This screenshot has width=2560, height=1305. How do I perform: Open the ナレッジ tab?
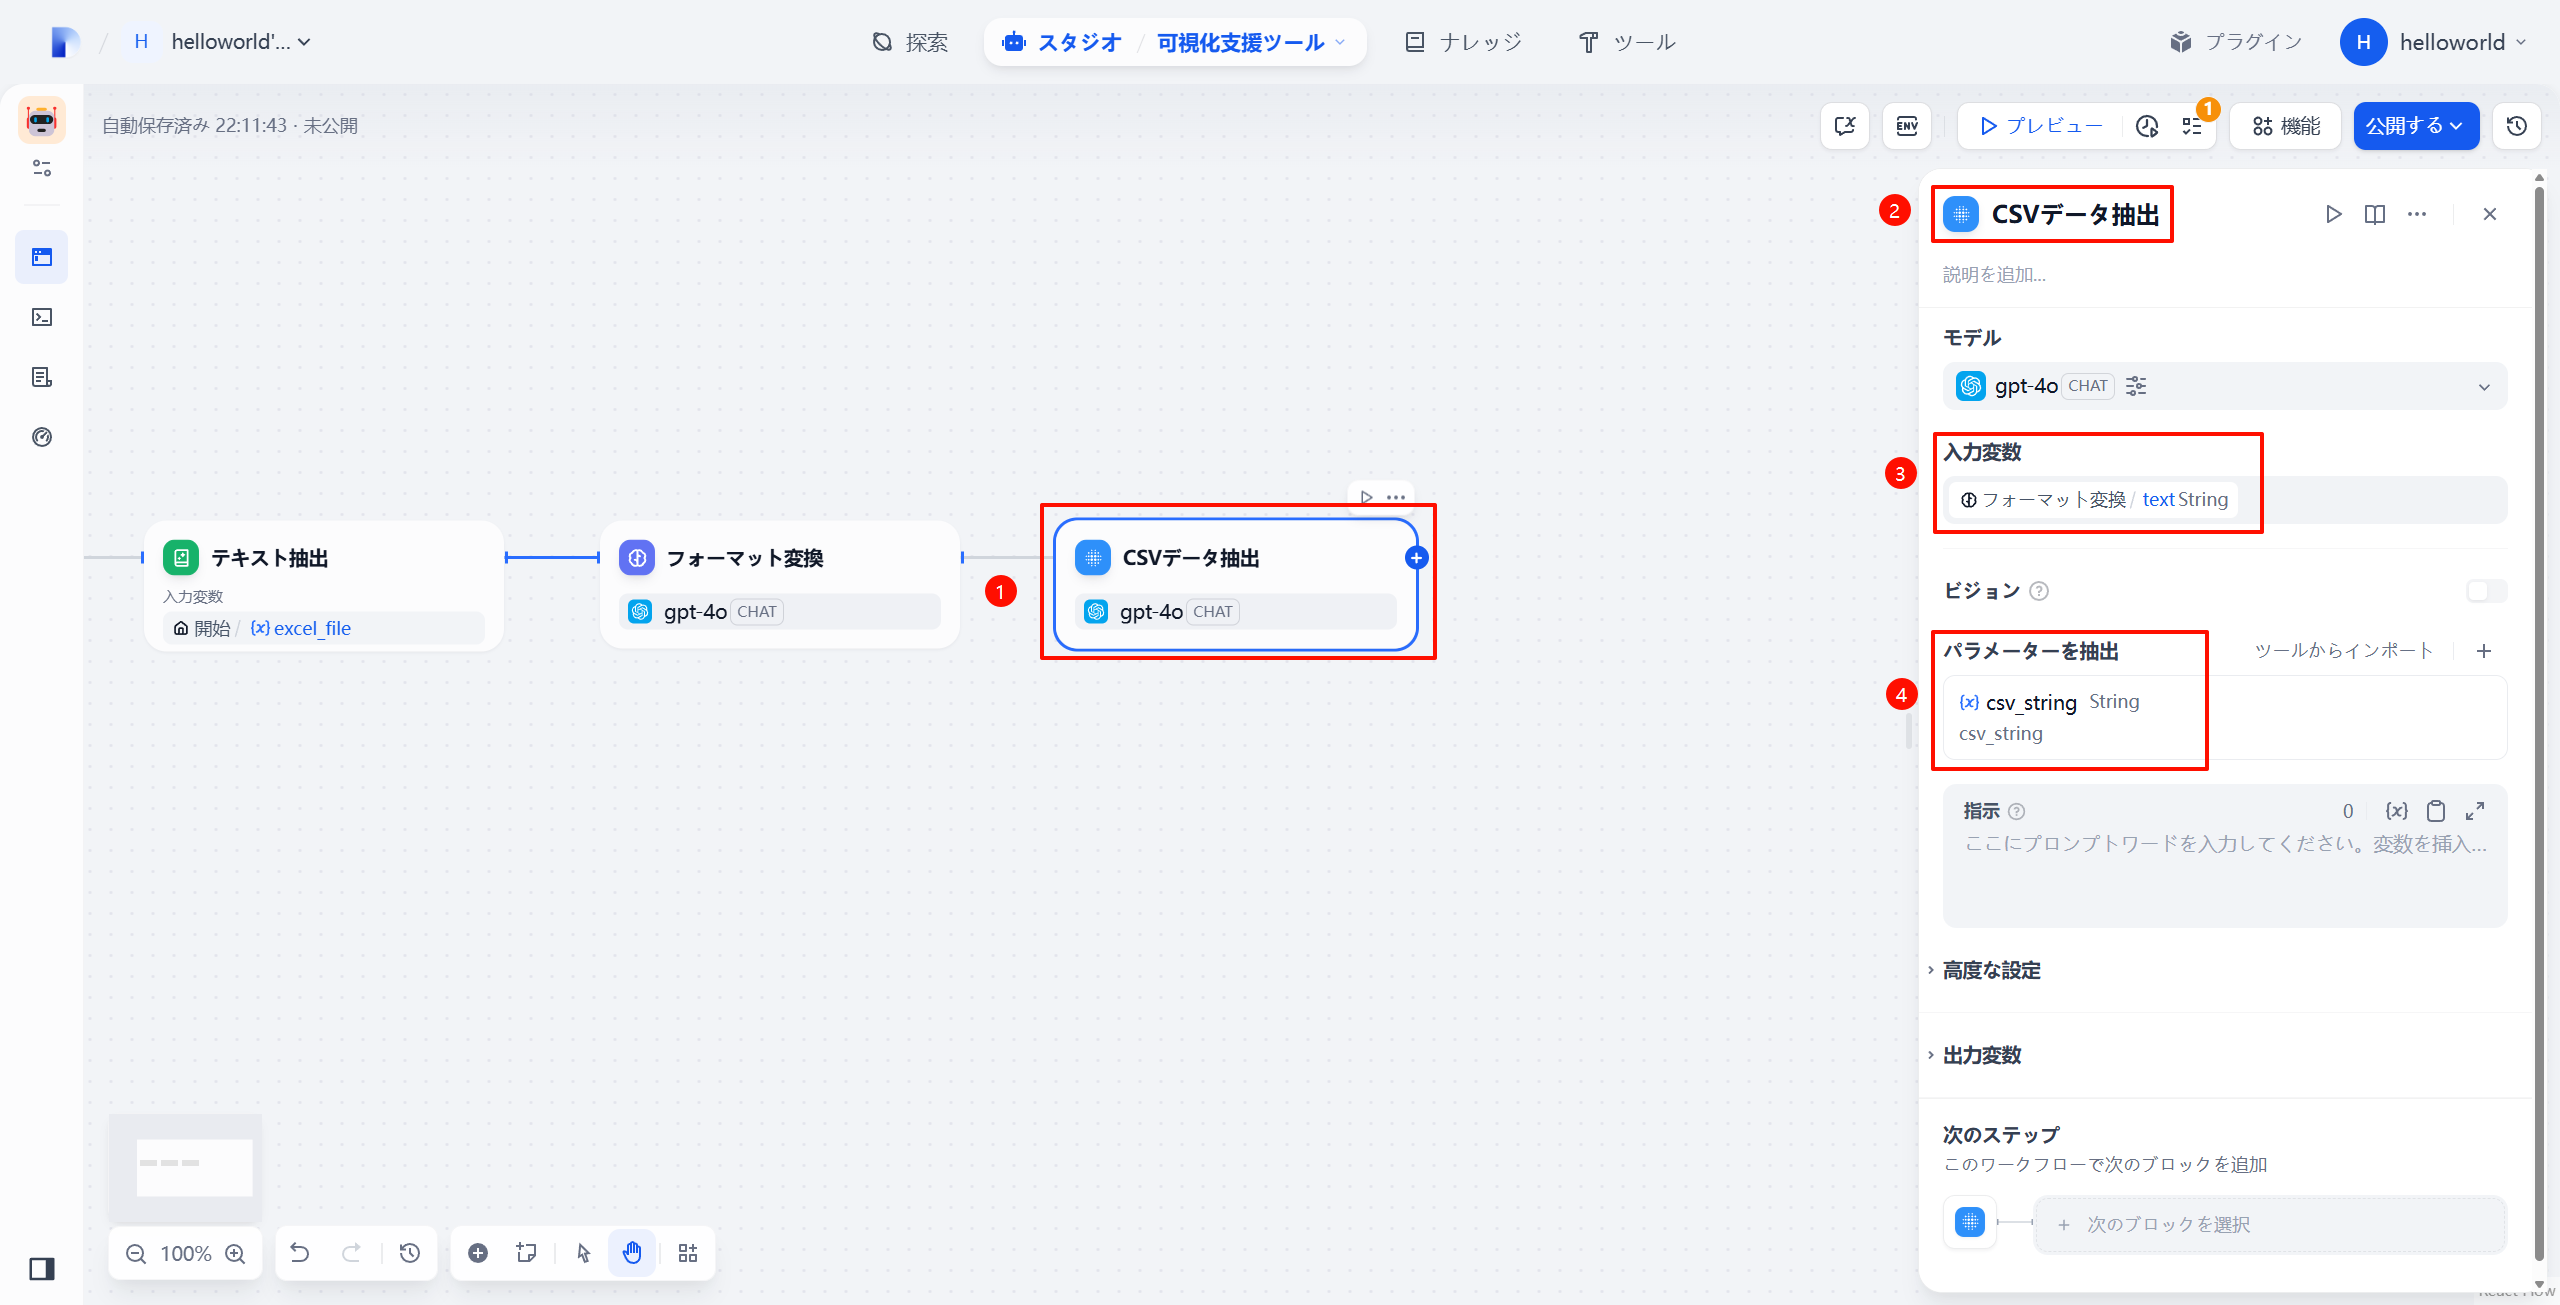[1463, 42]
